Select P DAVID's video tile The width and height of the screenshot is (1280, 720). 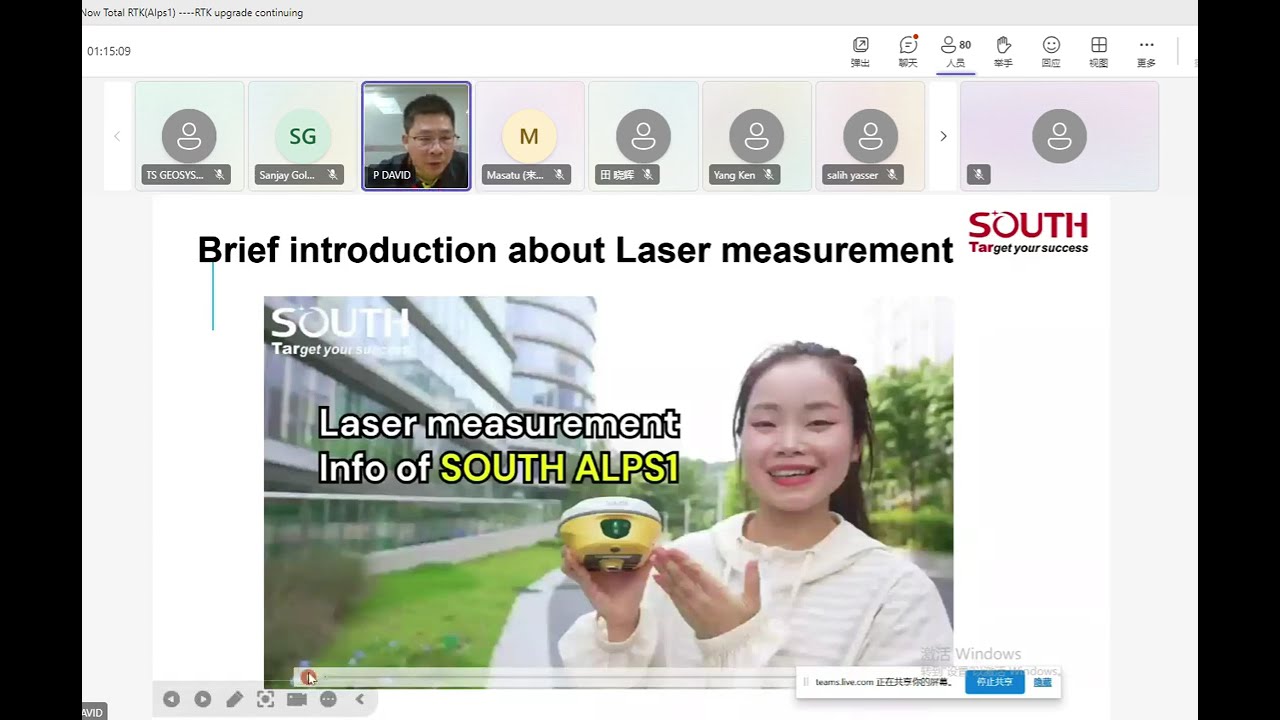[416, 136]
